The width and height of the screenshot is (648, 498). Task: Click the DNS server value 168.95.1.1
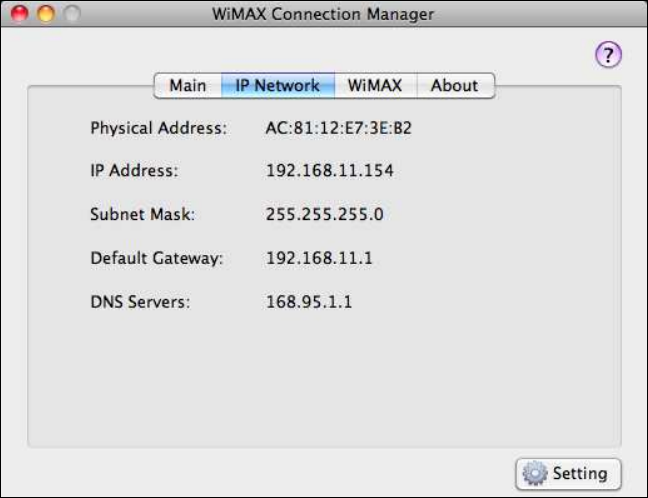coord(308,301)
